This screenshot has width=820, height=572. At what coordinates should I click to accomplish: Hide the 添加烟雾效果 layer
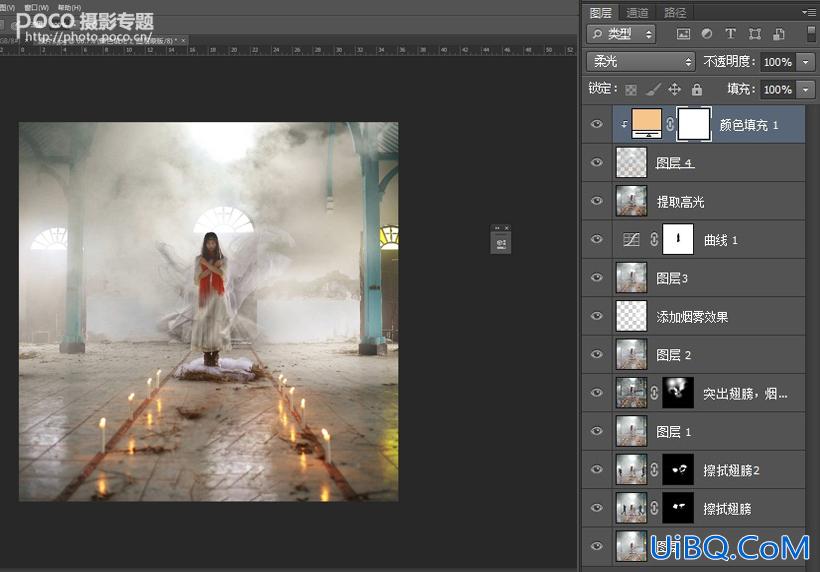(597, 316)
